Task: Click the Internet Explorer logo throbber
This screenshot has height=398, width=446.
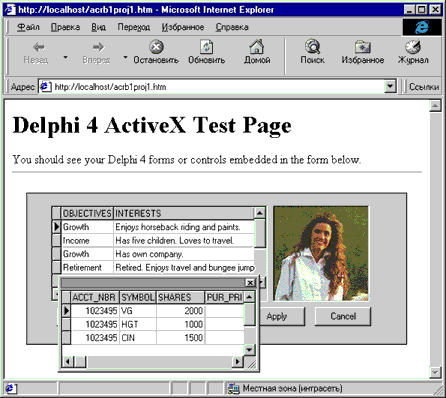Action: [x=422, y=27]
